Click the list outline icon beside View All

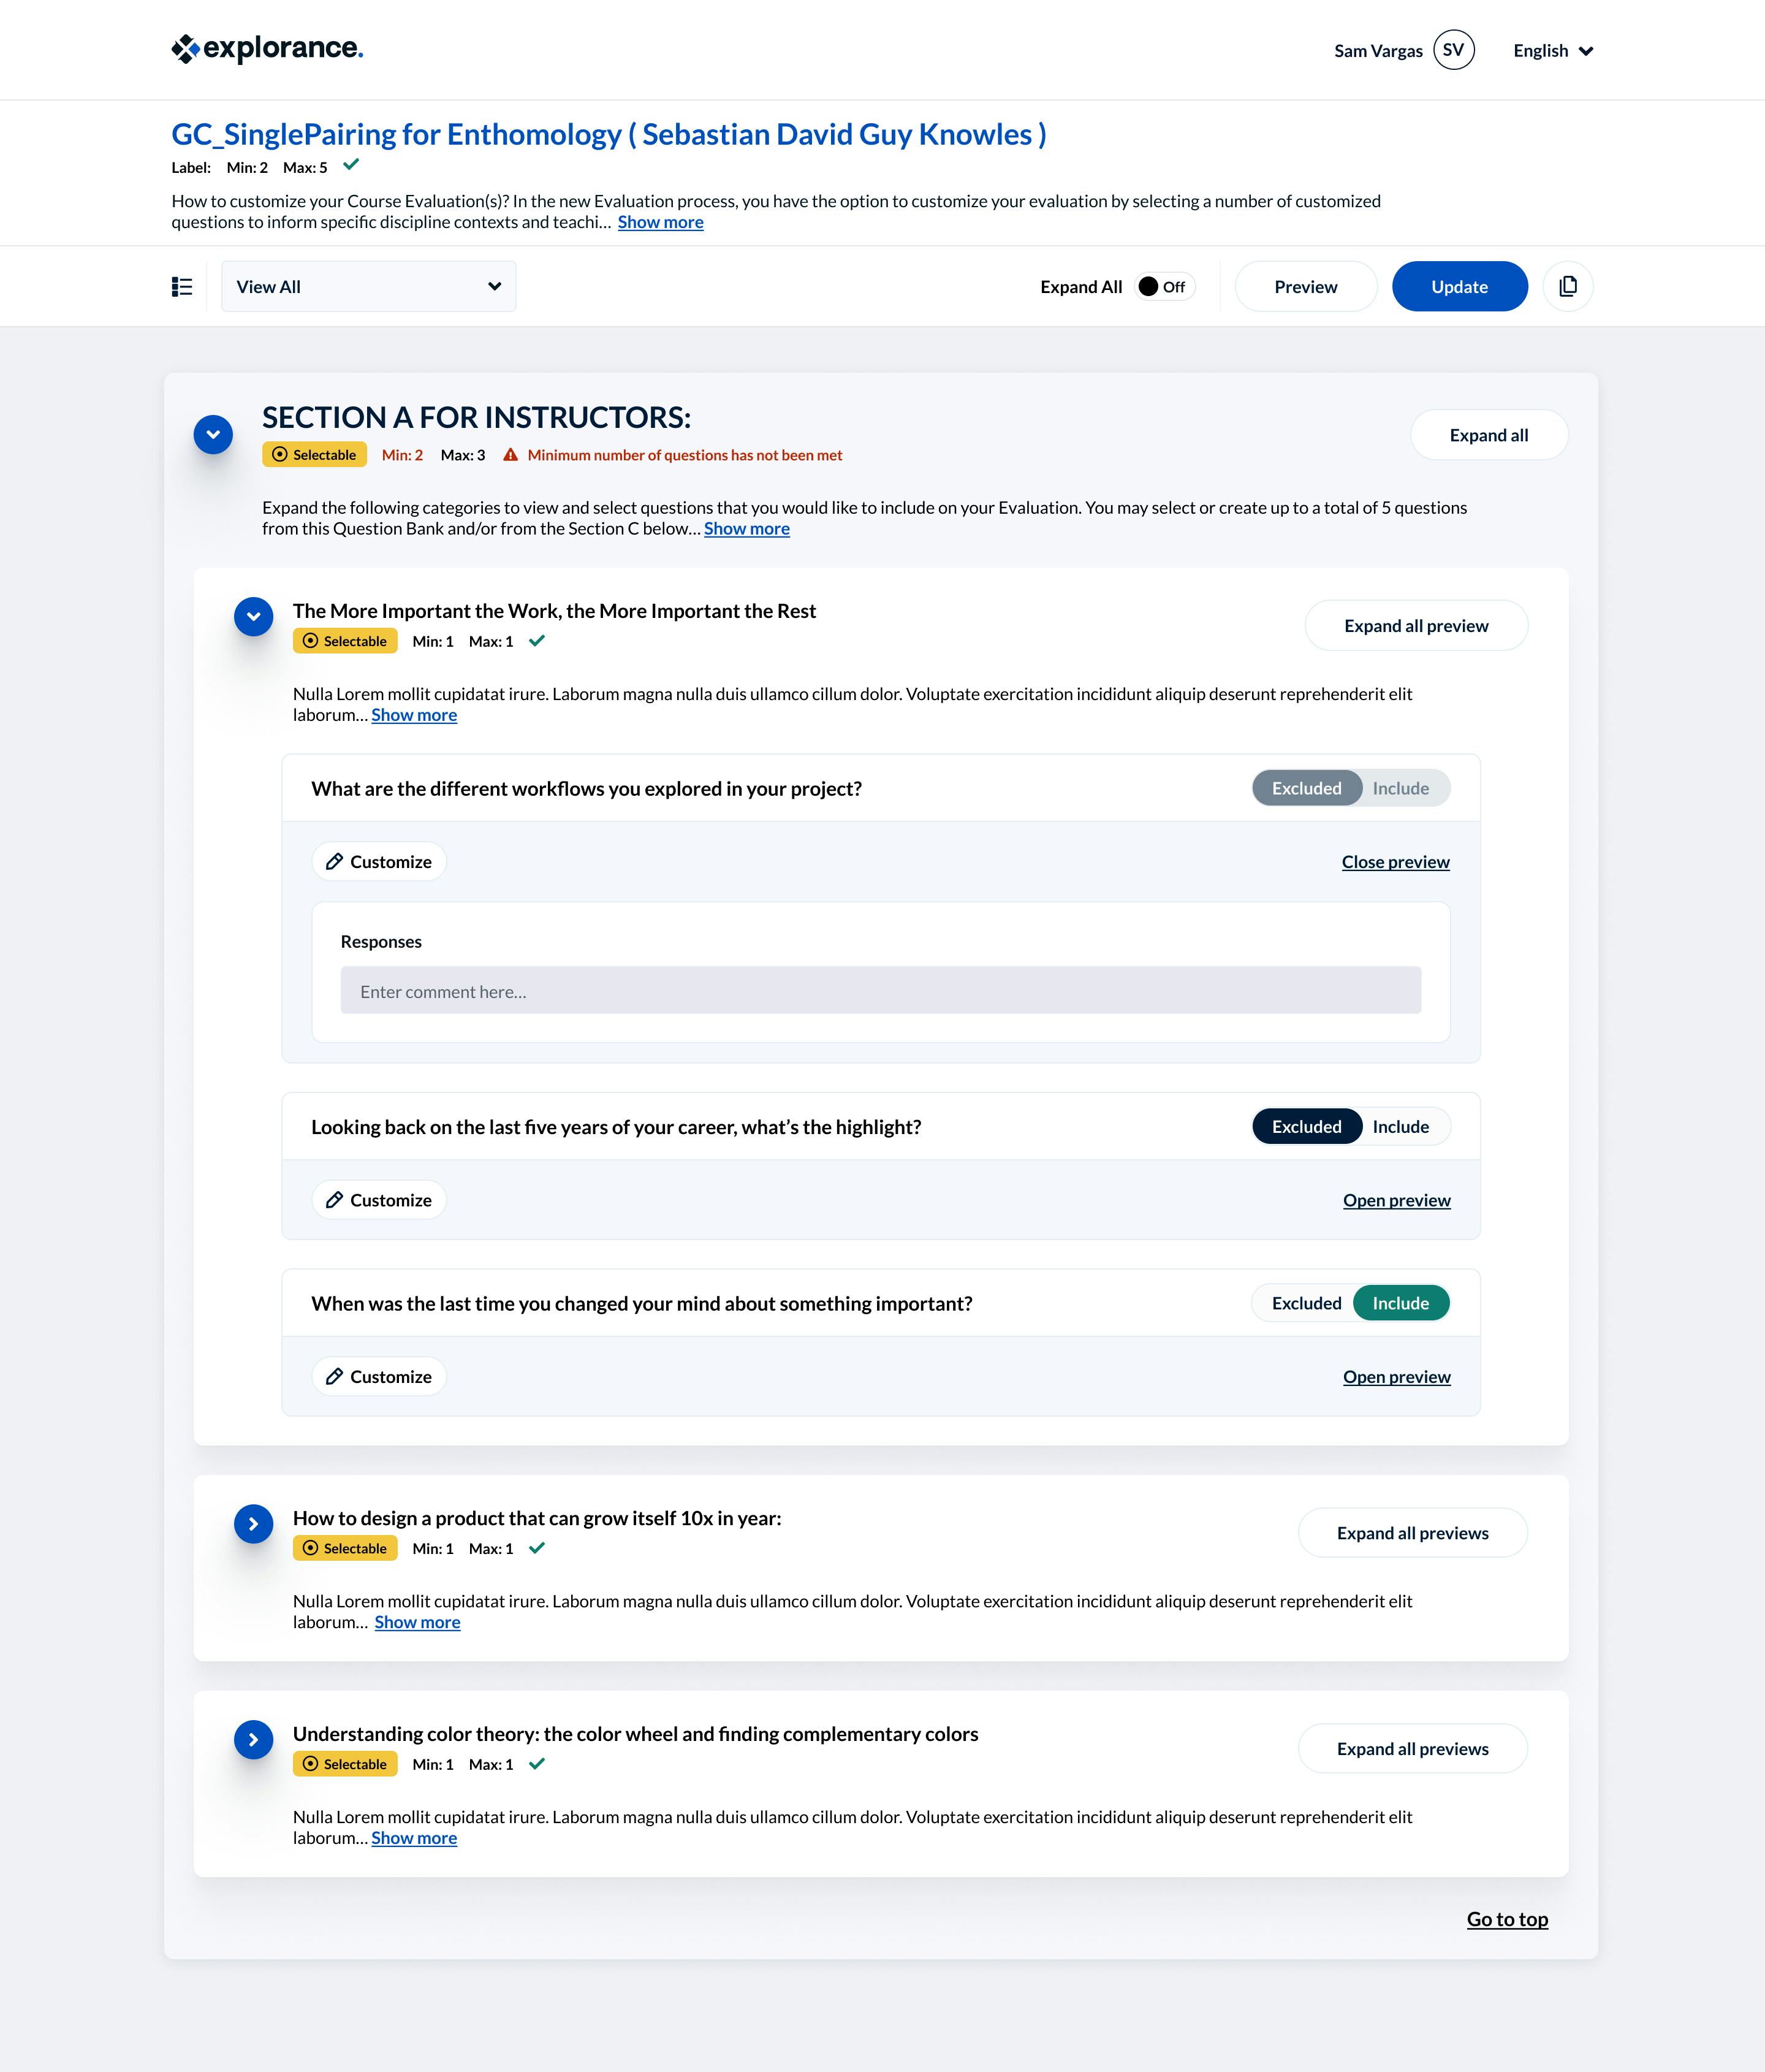[182, 287]
